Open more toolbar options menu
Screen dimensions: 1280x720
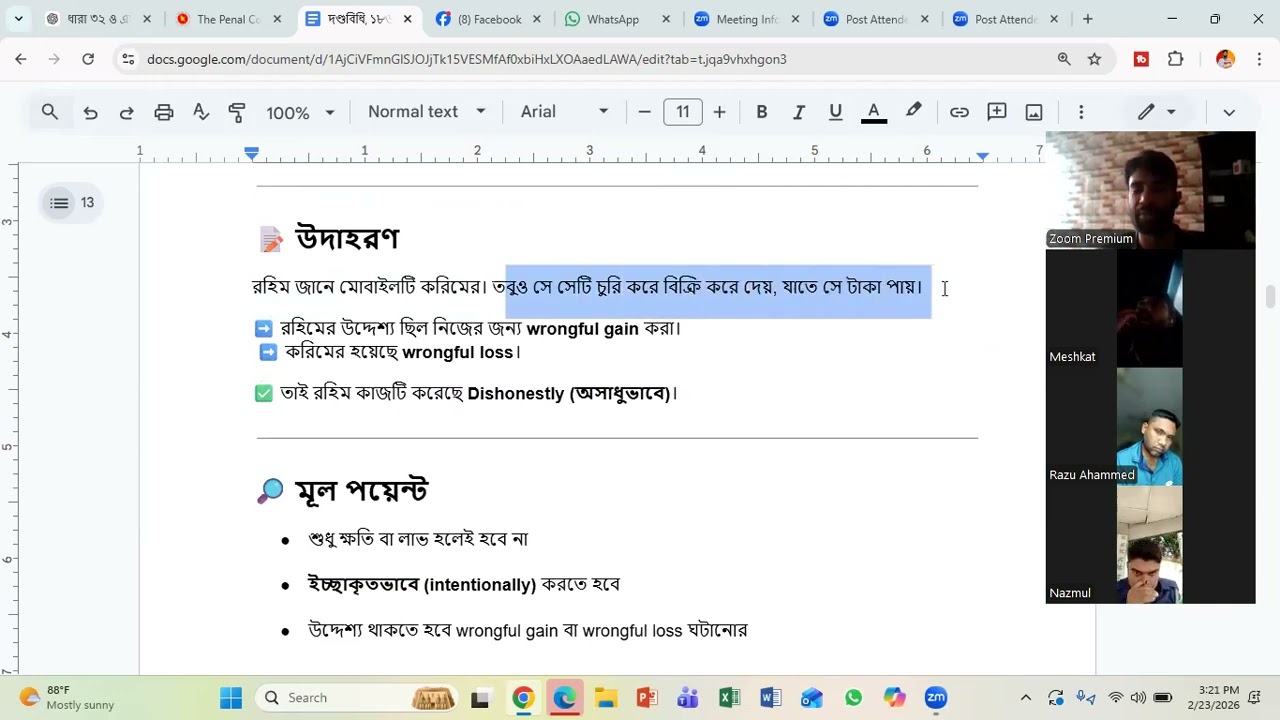[x=1081, y=112]
